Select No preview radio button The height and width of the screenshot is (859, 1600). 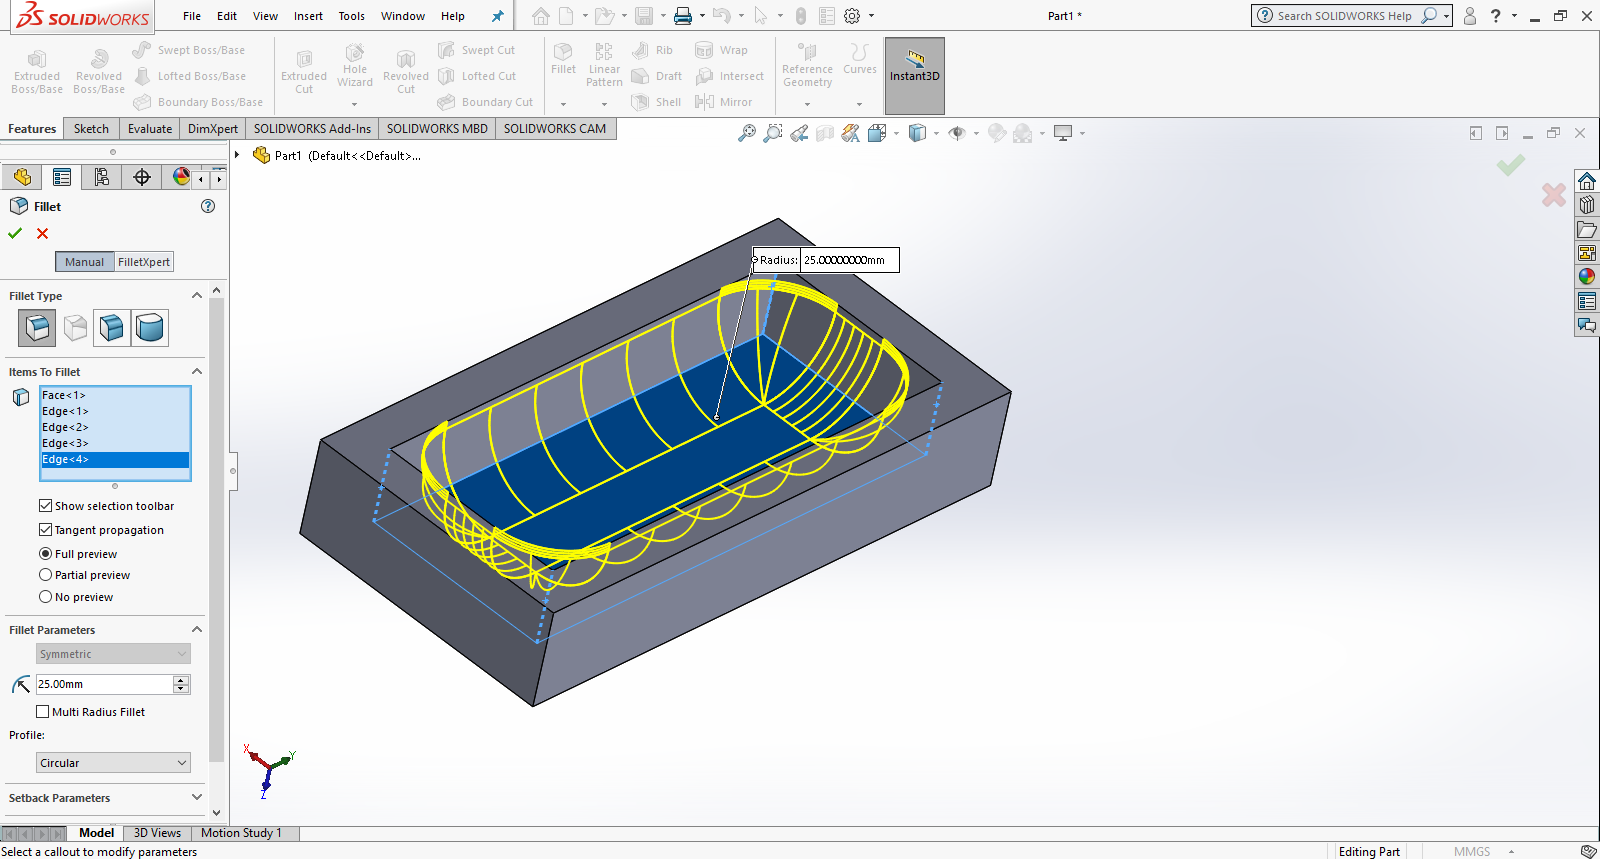coord(45,597)
